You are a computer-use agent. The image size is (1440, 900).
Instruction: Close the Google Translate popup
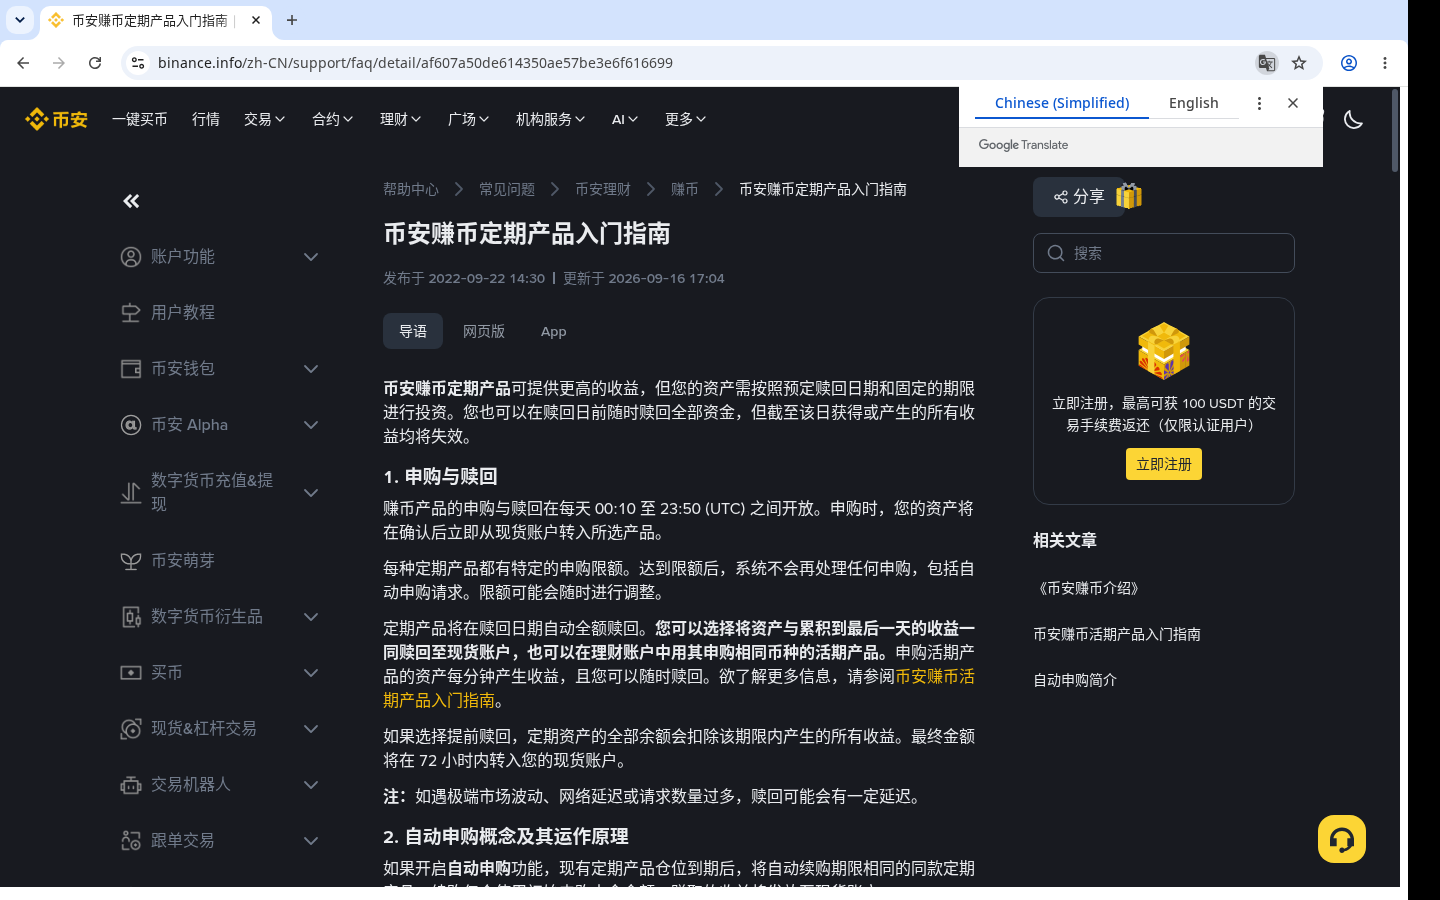[1293, 103]
